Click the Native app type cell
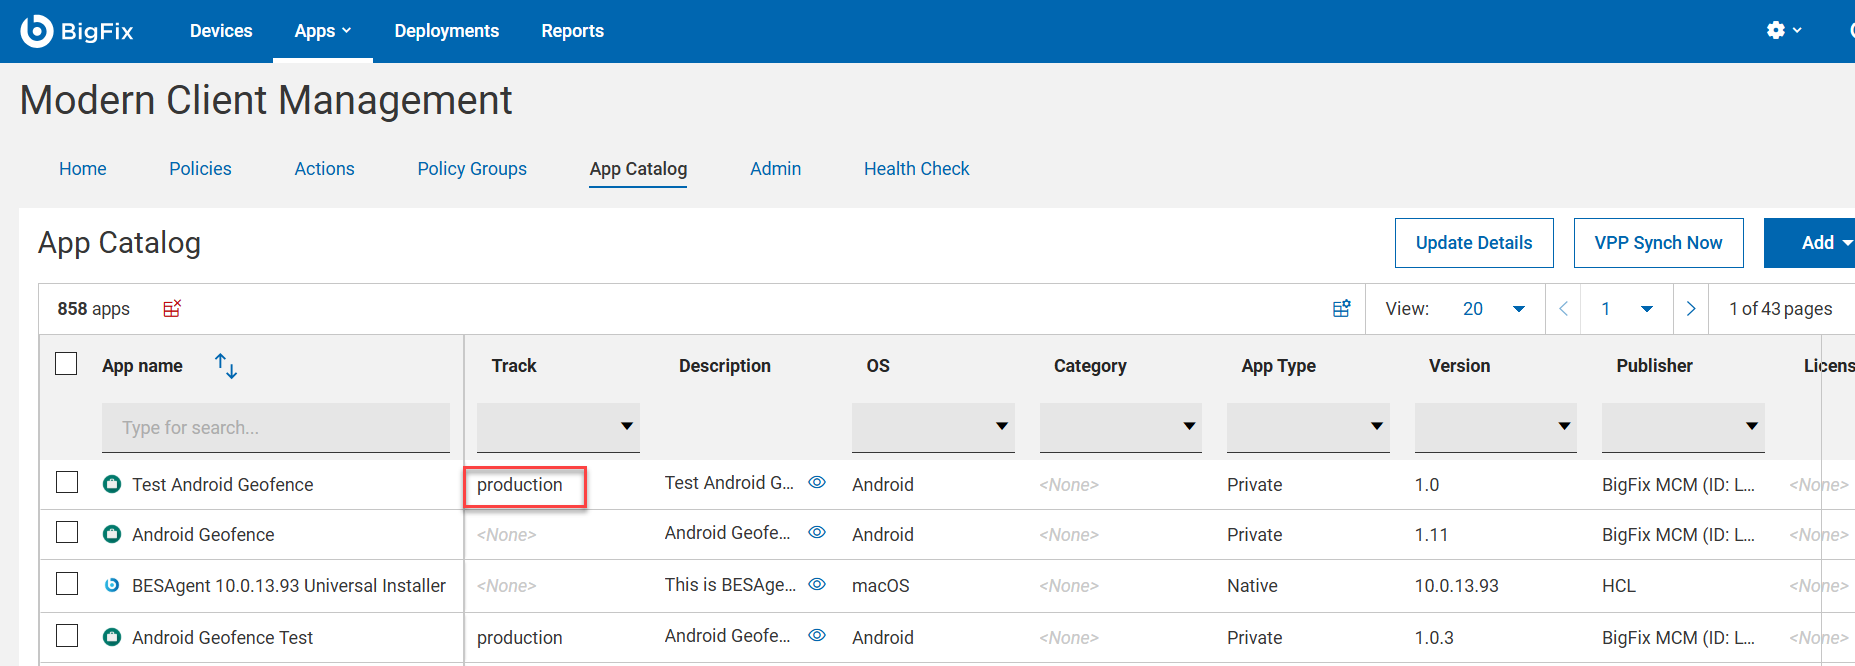The image size is (1855, 666). pos(1252,586)
